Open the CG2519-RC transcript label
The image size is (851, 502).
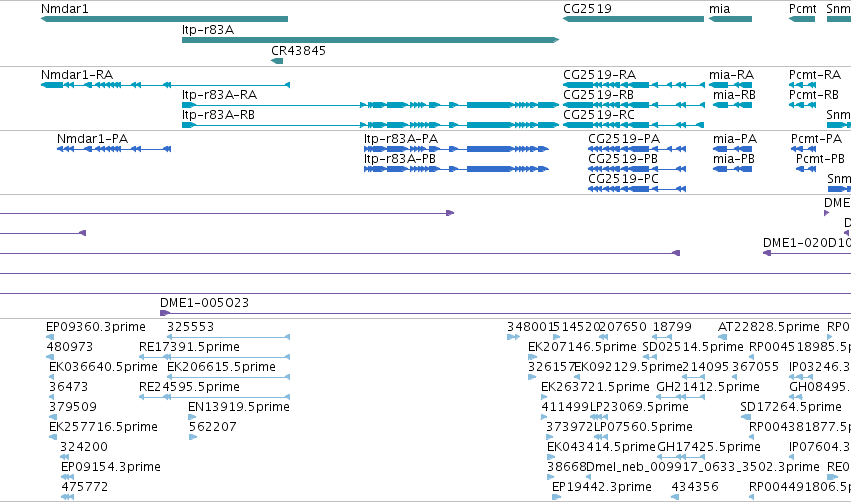599,115
